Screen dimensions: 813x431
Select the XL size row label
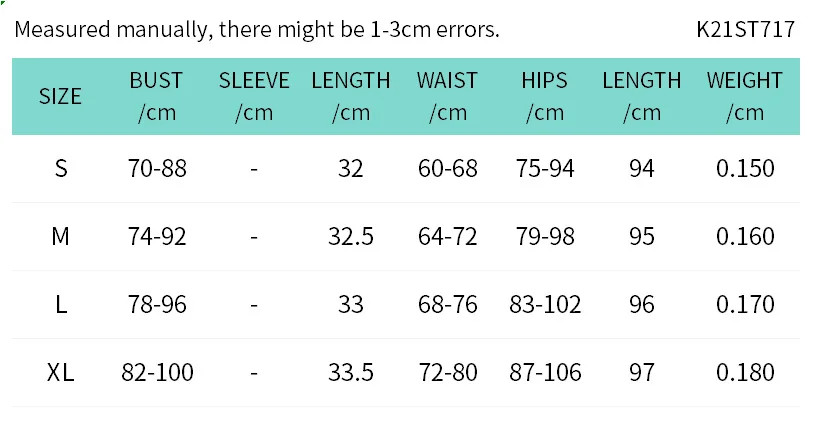[x=60, y=372]
